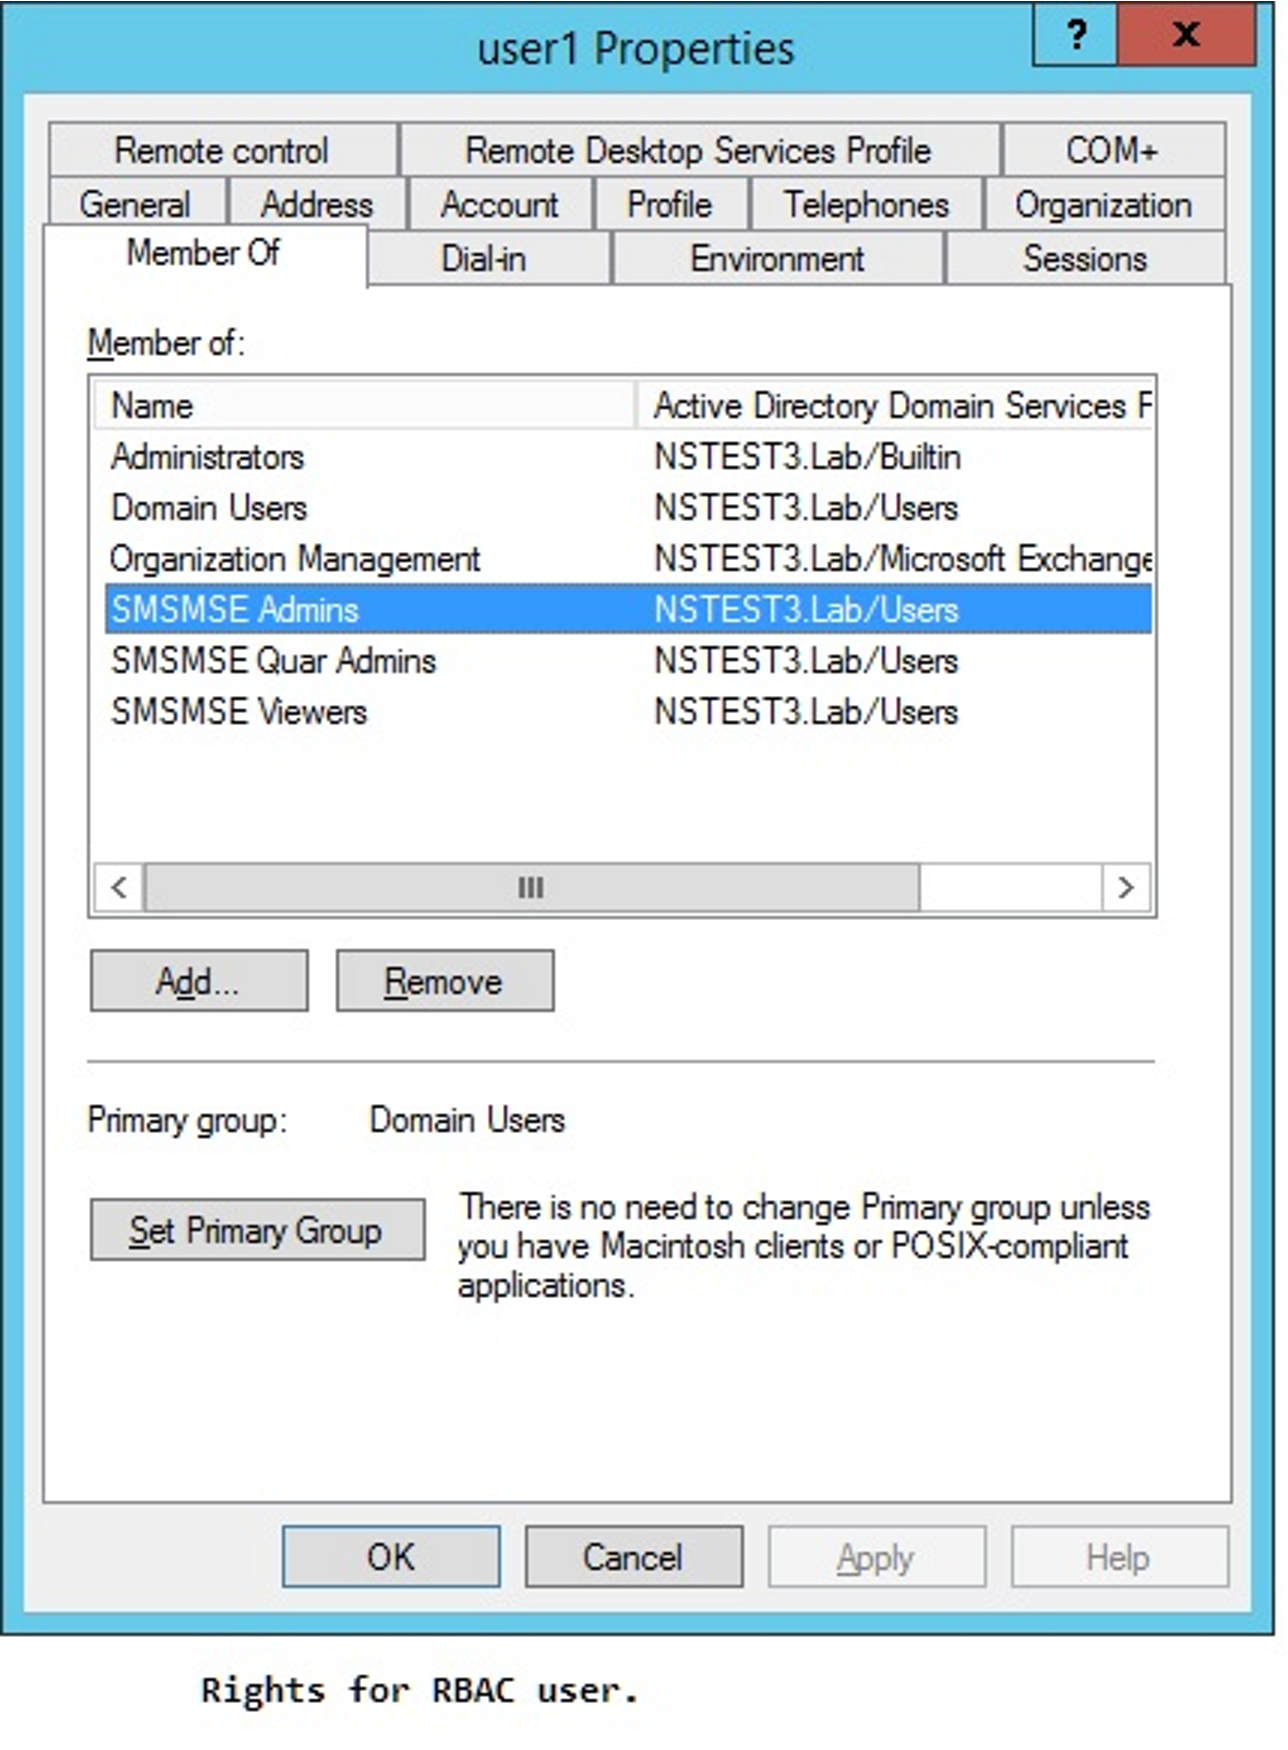1288x1750 pixels.
Task: Select the Domain Users group row
Action: point(628,508)
